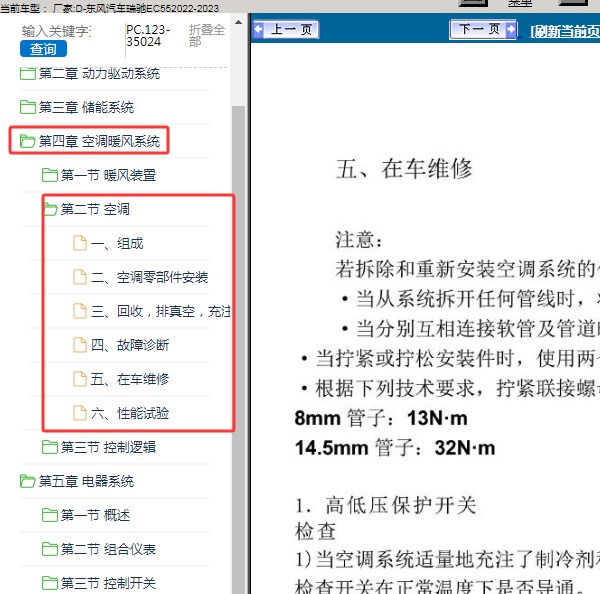The width and height of the screenshot is (600, 594).
Task: Open section 第一节 概述
Action: pos(95,515)
